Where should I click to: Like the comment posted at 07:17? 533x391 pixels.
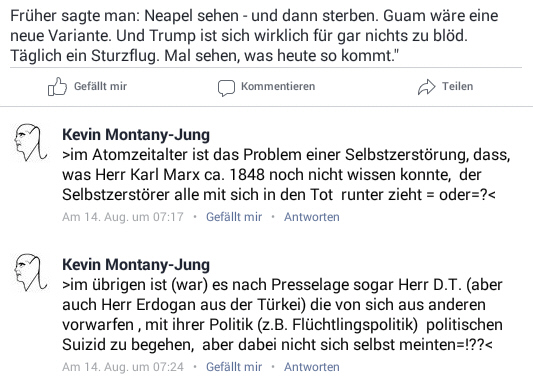pos(234,217)
